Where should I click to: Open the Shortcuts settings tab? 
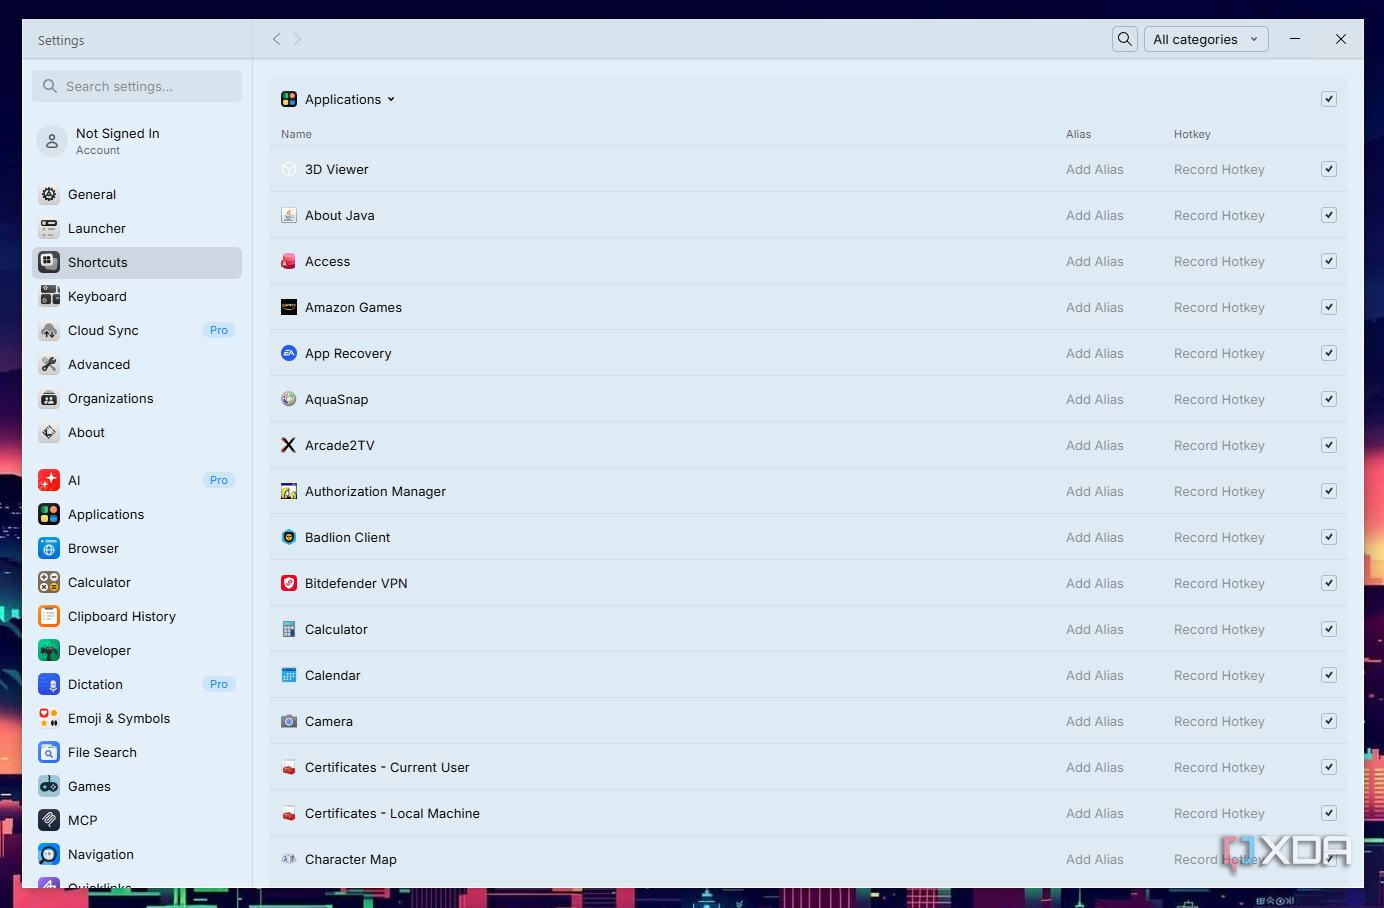[x=137, y=263]
